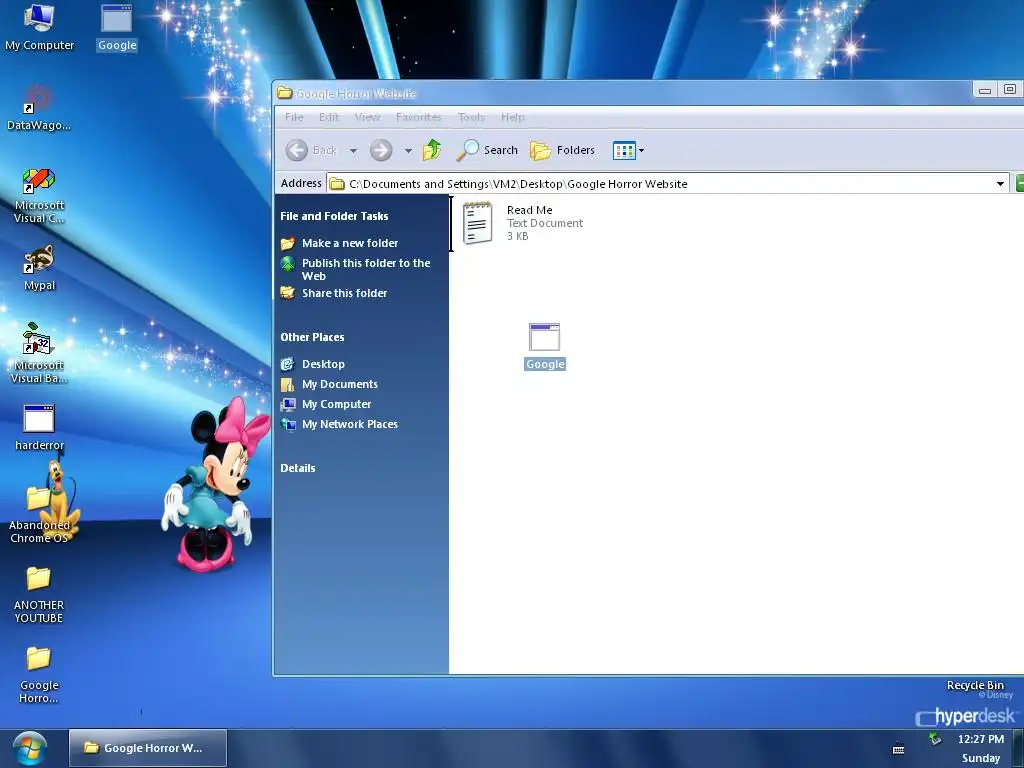Select the Google file in folder window
1024x768 pixels.
click(x=545, y=347)
